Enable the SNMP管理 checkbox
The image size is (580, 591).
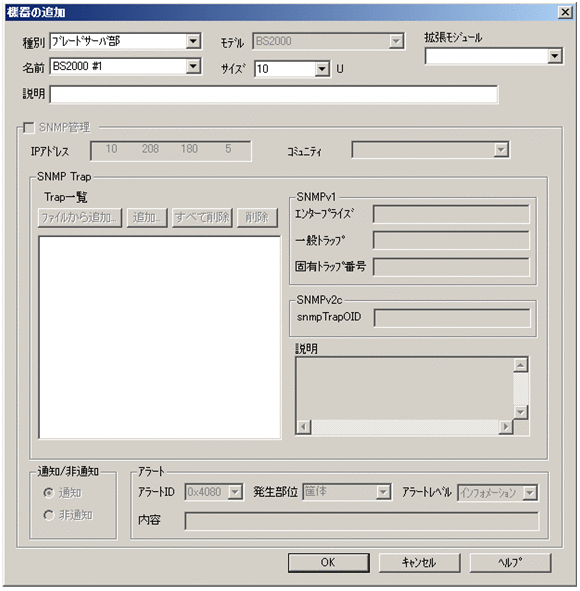pyautogui.click(x=29, y=127)
